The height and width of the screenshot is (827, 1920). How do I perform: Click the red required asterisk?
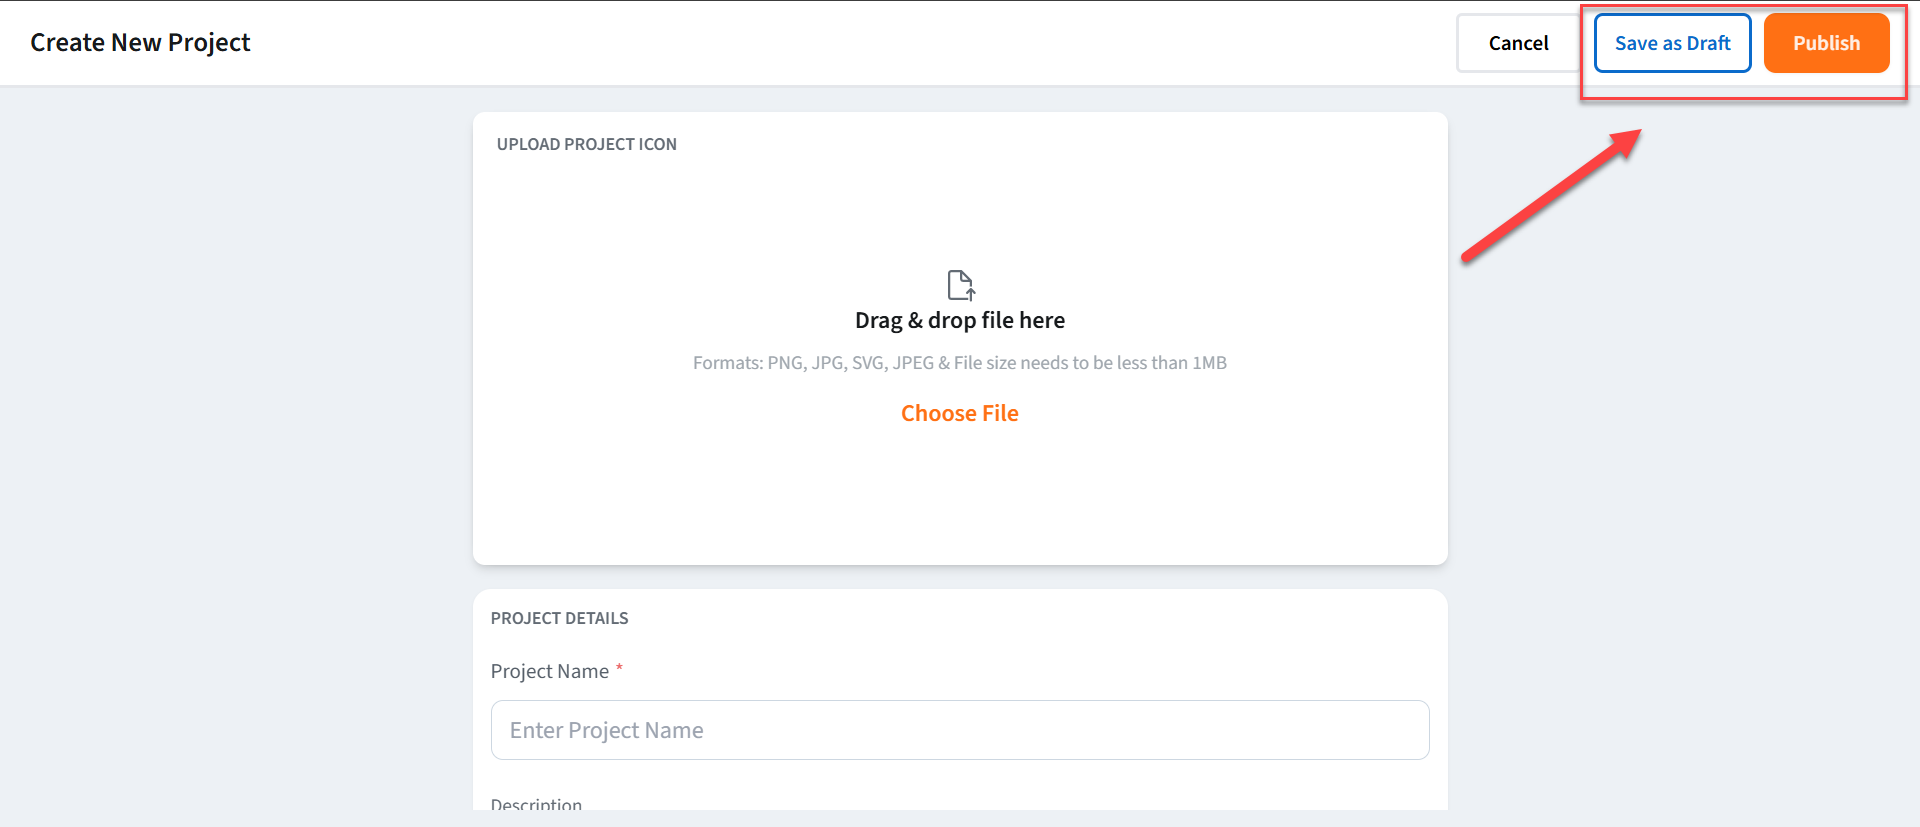click(619, 668)
